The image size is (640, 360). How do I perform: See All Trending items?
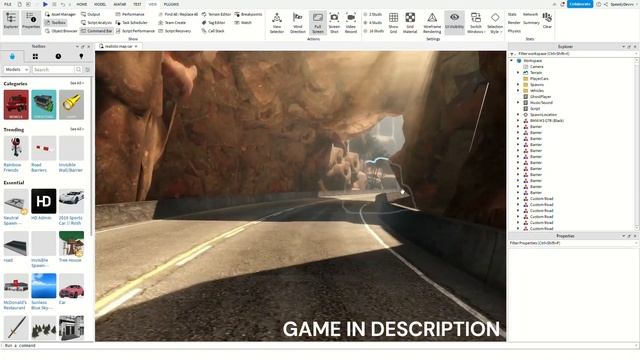tap(77, 129)
